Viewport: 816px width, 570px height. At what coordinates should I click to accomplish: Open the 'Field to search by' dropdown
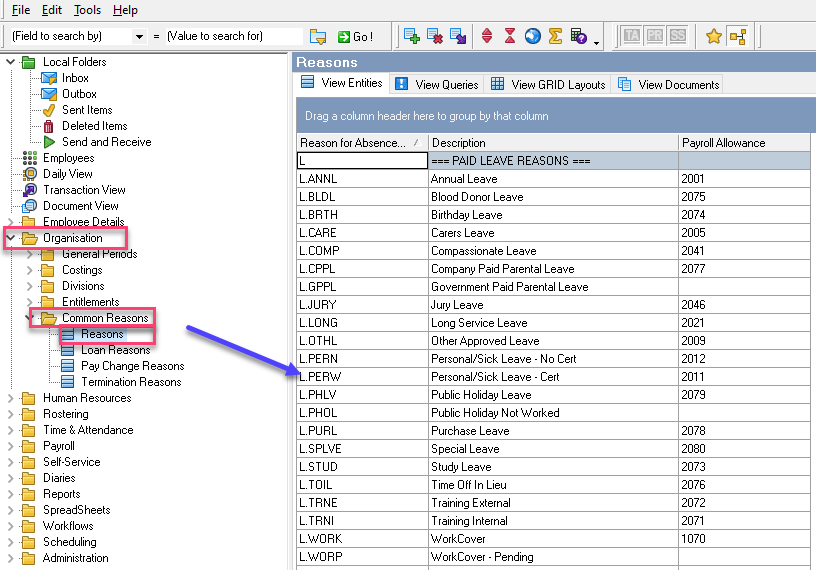(139, 36)
